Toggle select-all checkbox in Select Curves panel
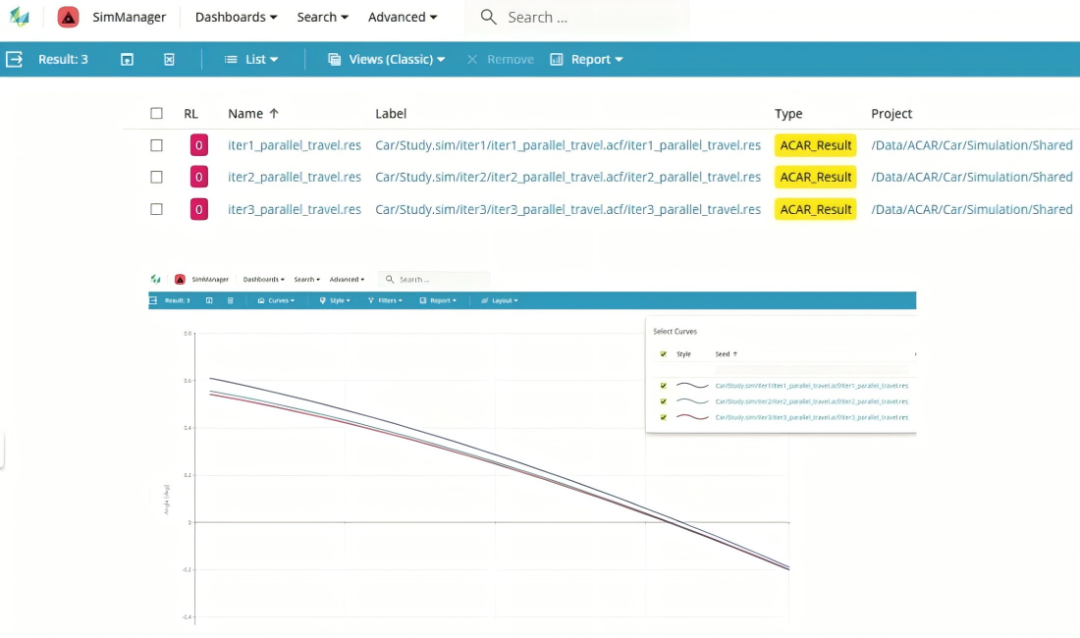This screenshot has height=638, width=1080. tap(663, 354)
